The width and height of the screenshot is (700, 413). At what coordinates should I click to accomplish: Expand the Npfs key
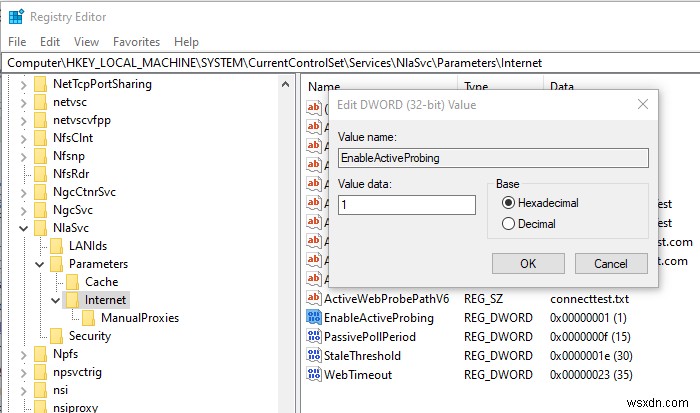tap(24, 355)
